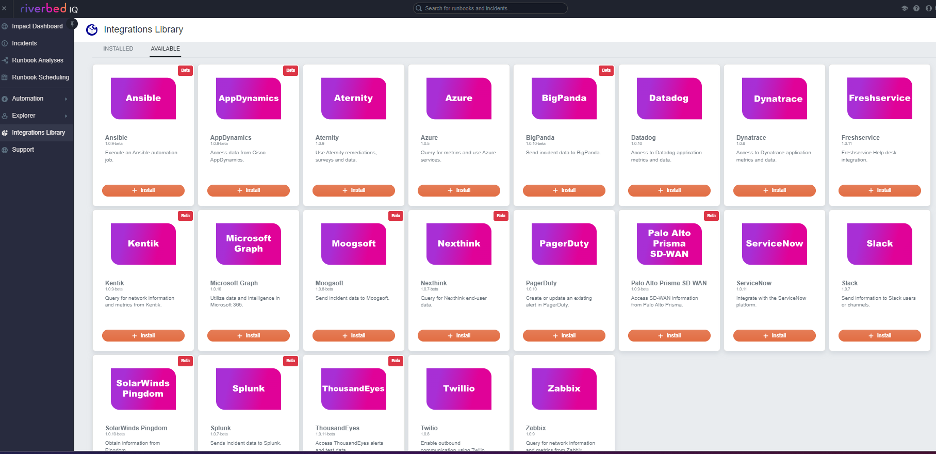Install the PagerDuty integration
The height and width of the screenshot is (454, 936).
(x=564, y=335)
